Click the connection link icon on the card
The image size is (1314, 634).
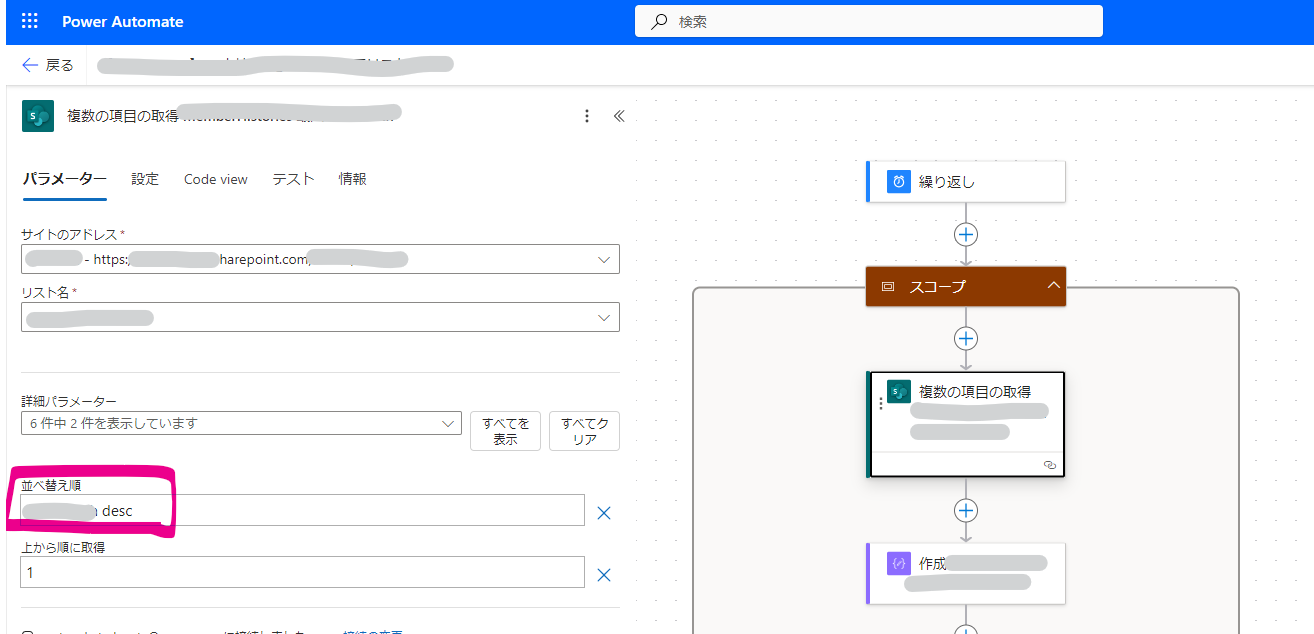point(1050,465)
